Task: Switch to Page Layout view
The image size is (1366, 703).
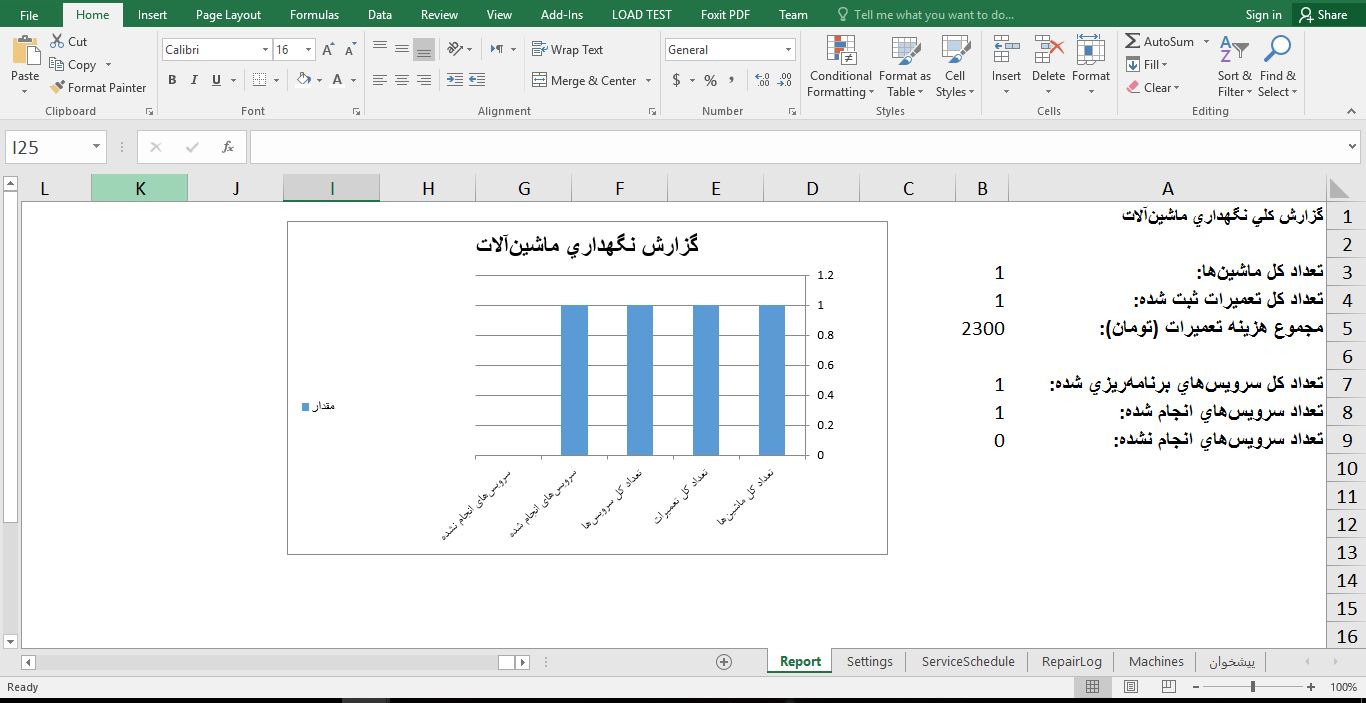Action: coord(1131,687)
